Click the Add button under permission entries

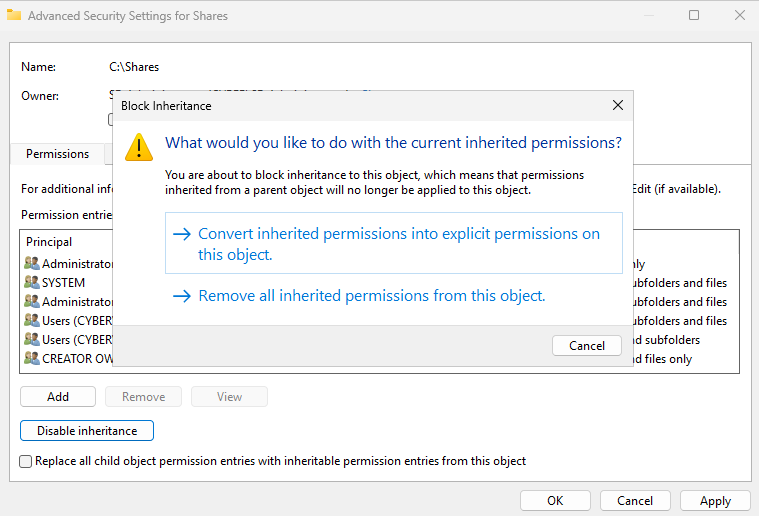tap(58, 397)
